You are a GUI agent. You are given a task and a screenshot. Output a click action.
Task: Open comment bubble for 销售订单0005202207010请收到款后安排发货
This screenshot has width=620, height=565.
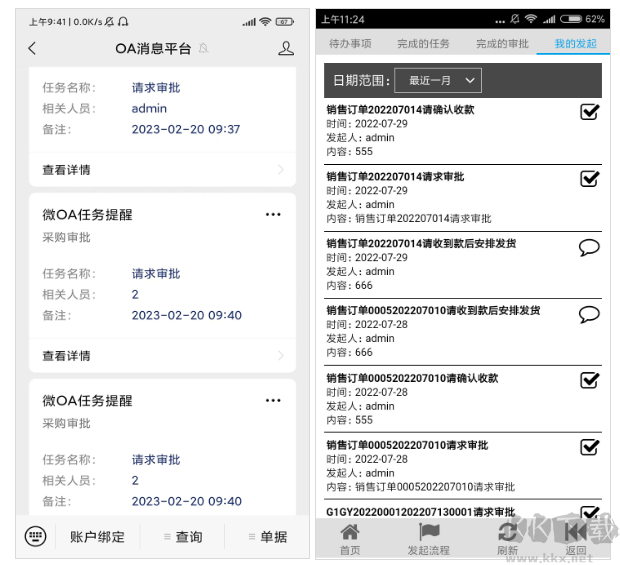coord(589,315)
